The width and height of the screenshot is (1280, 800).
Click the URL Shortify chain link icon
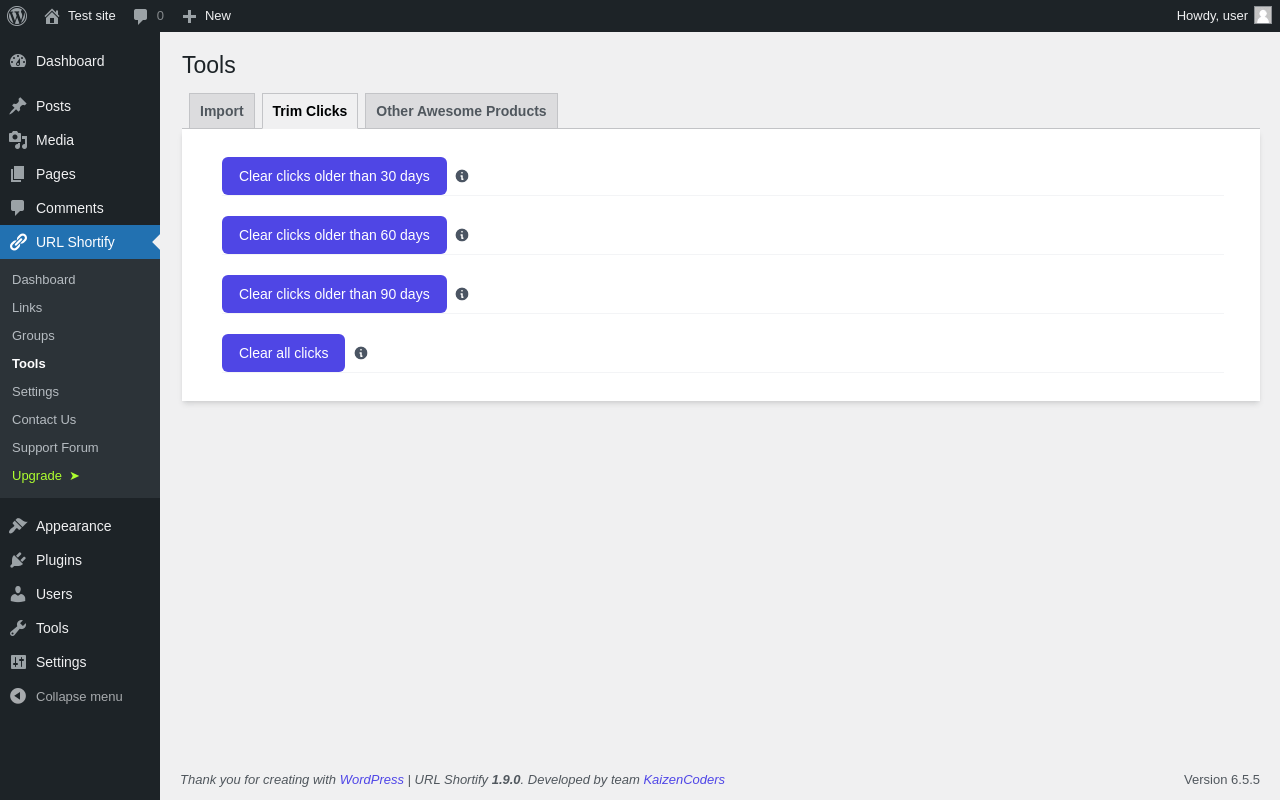[18, 242]
